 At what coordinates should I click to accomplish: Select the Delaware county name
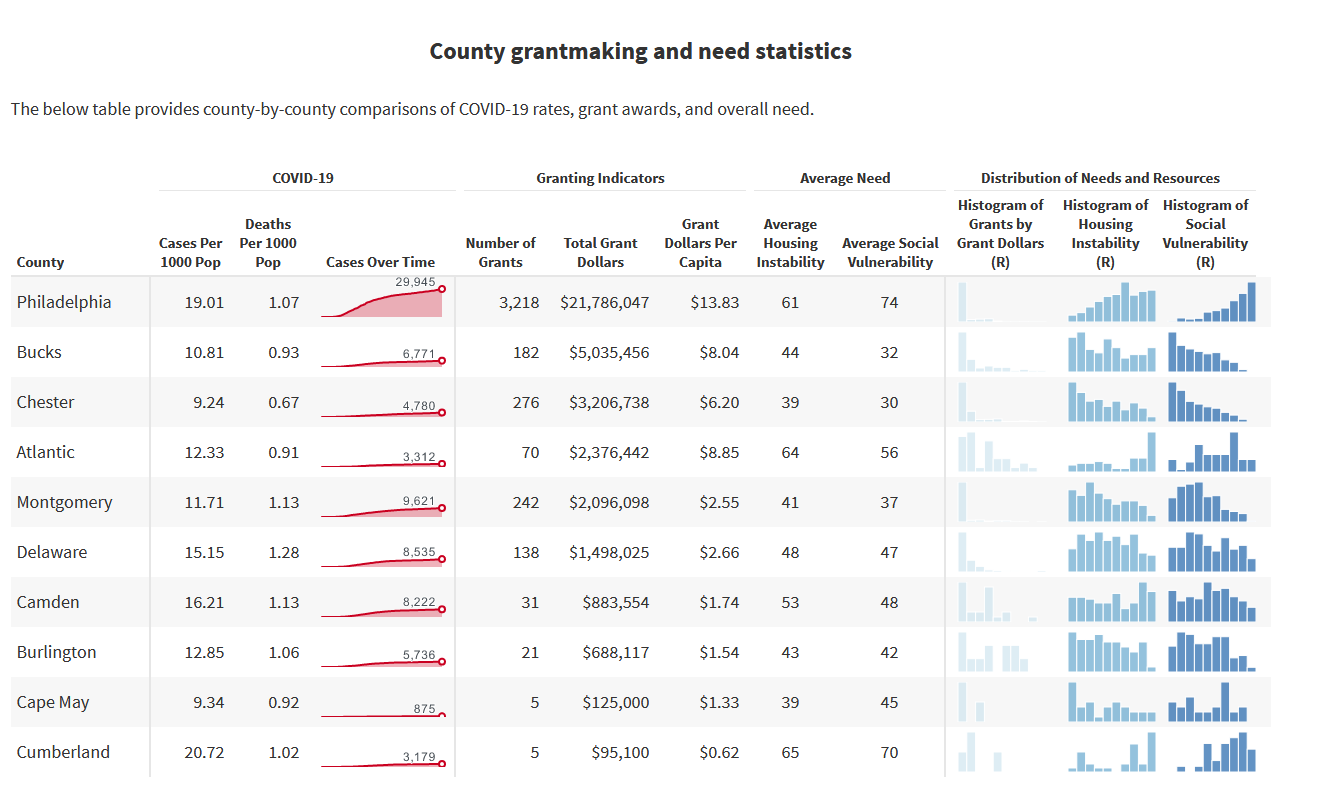click(51, 552)
